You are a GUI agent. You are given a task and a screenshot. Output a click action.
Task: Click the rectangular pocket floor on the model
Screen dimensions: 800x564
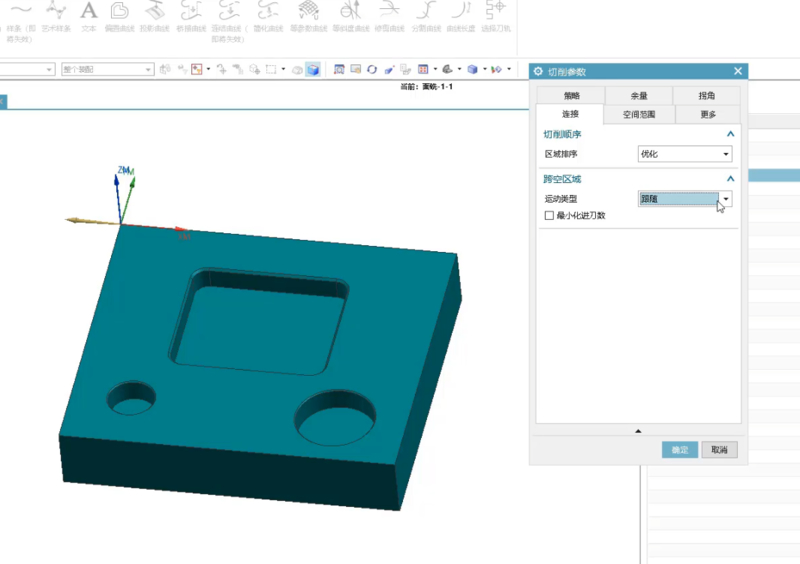click(258, 329)
